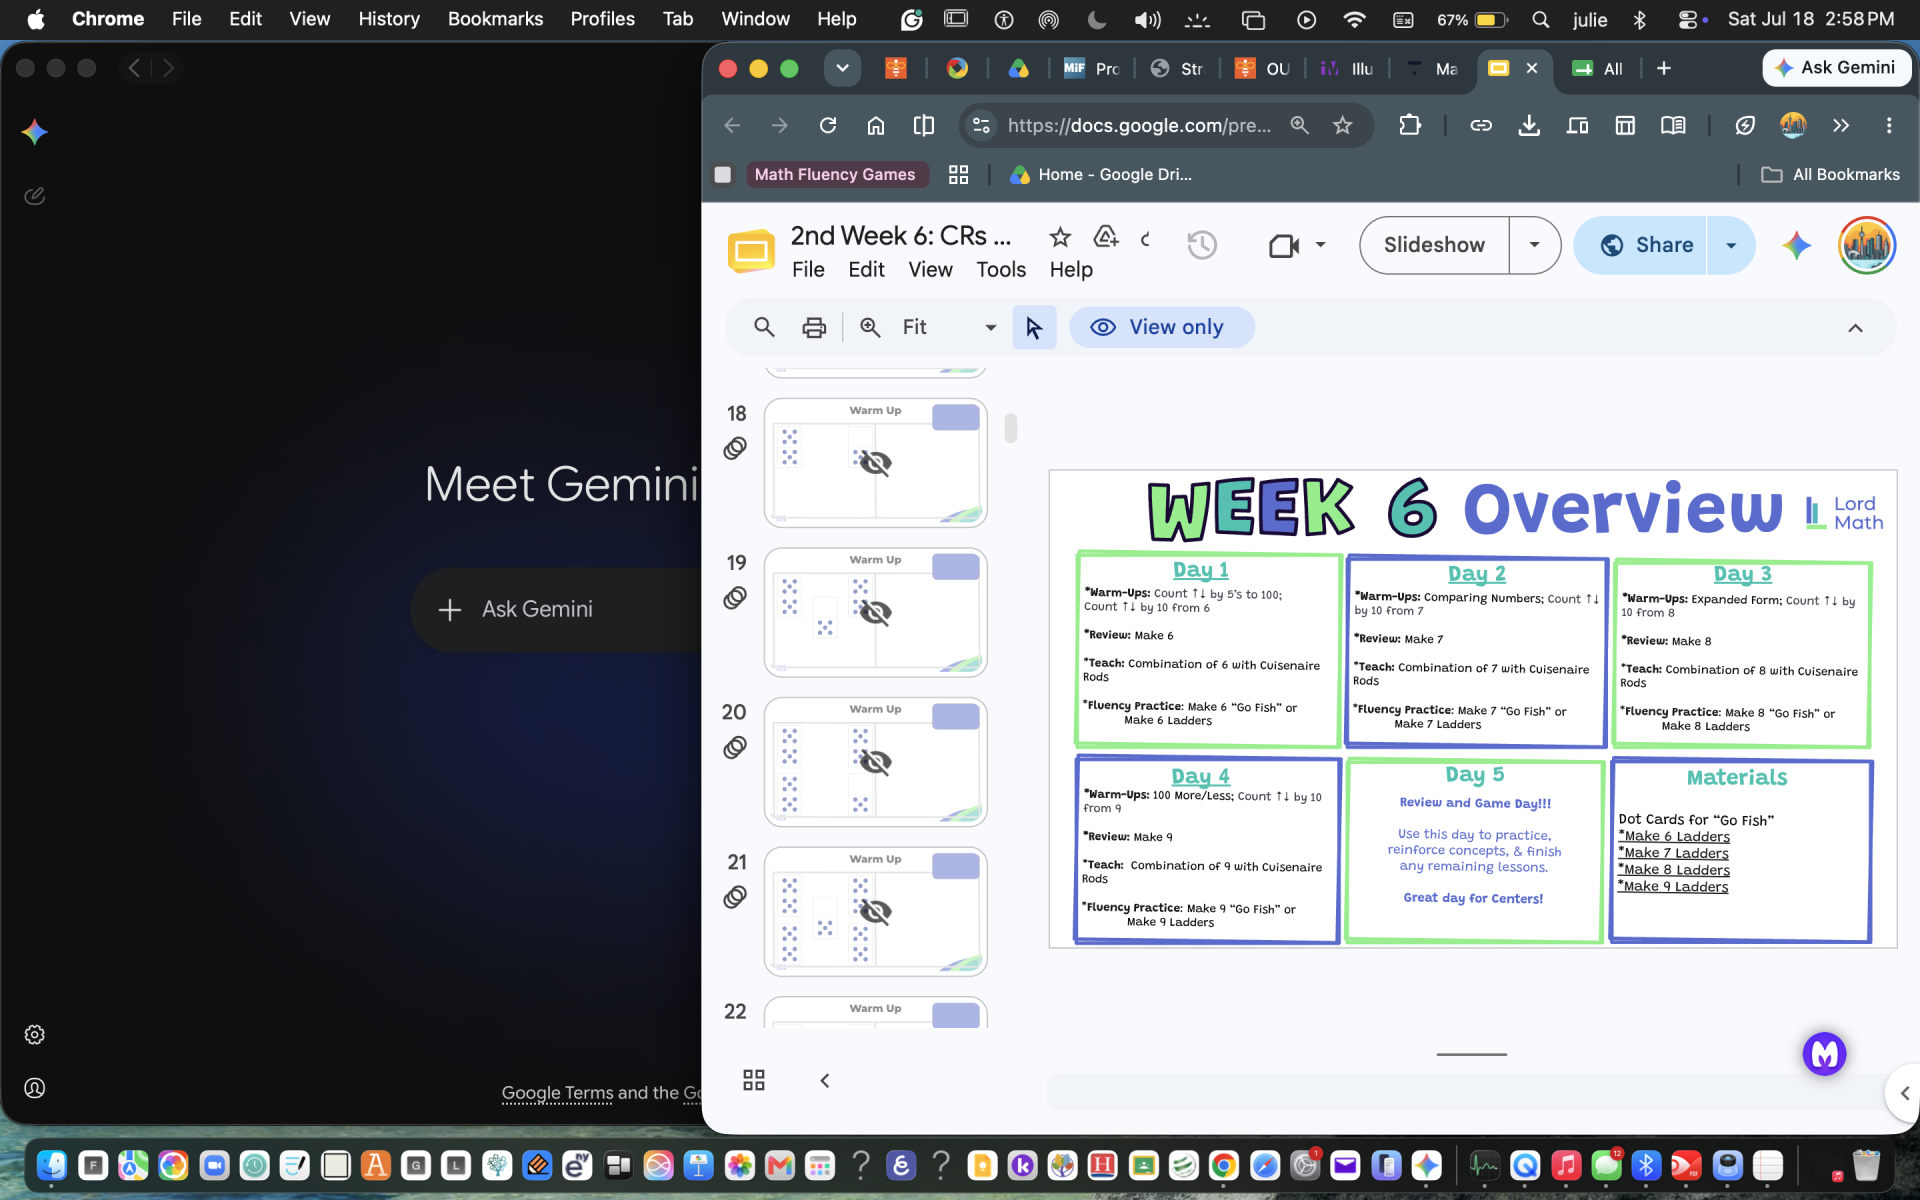Click the Slideshow button

(x=1434, y=245)
